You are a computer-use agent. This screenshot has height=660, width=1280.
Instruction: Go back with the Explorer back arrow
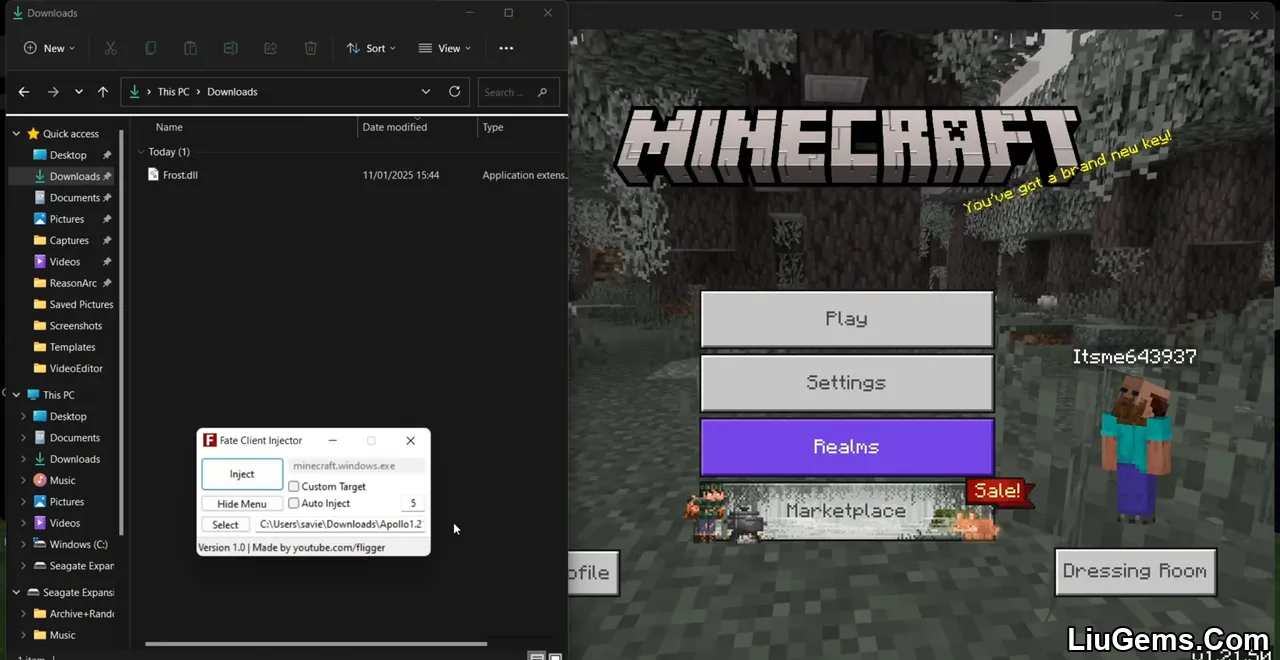point(24,92)
